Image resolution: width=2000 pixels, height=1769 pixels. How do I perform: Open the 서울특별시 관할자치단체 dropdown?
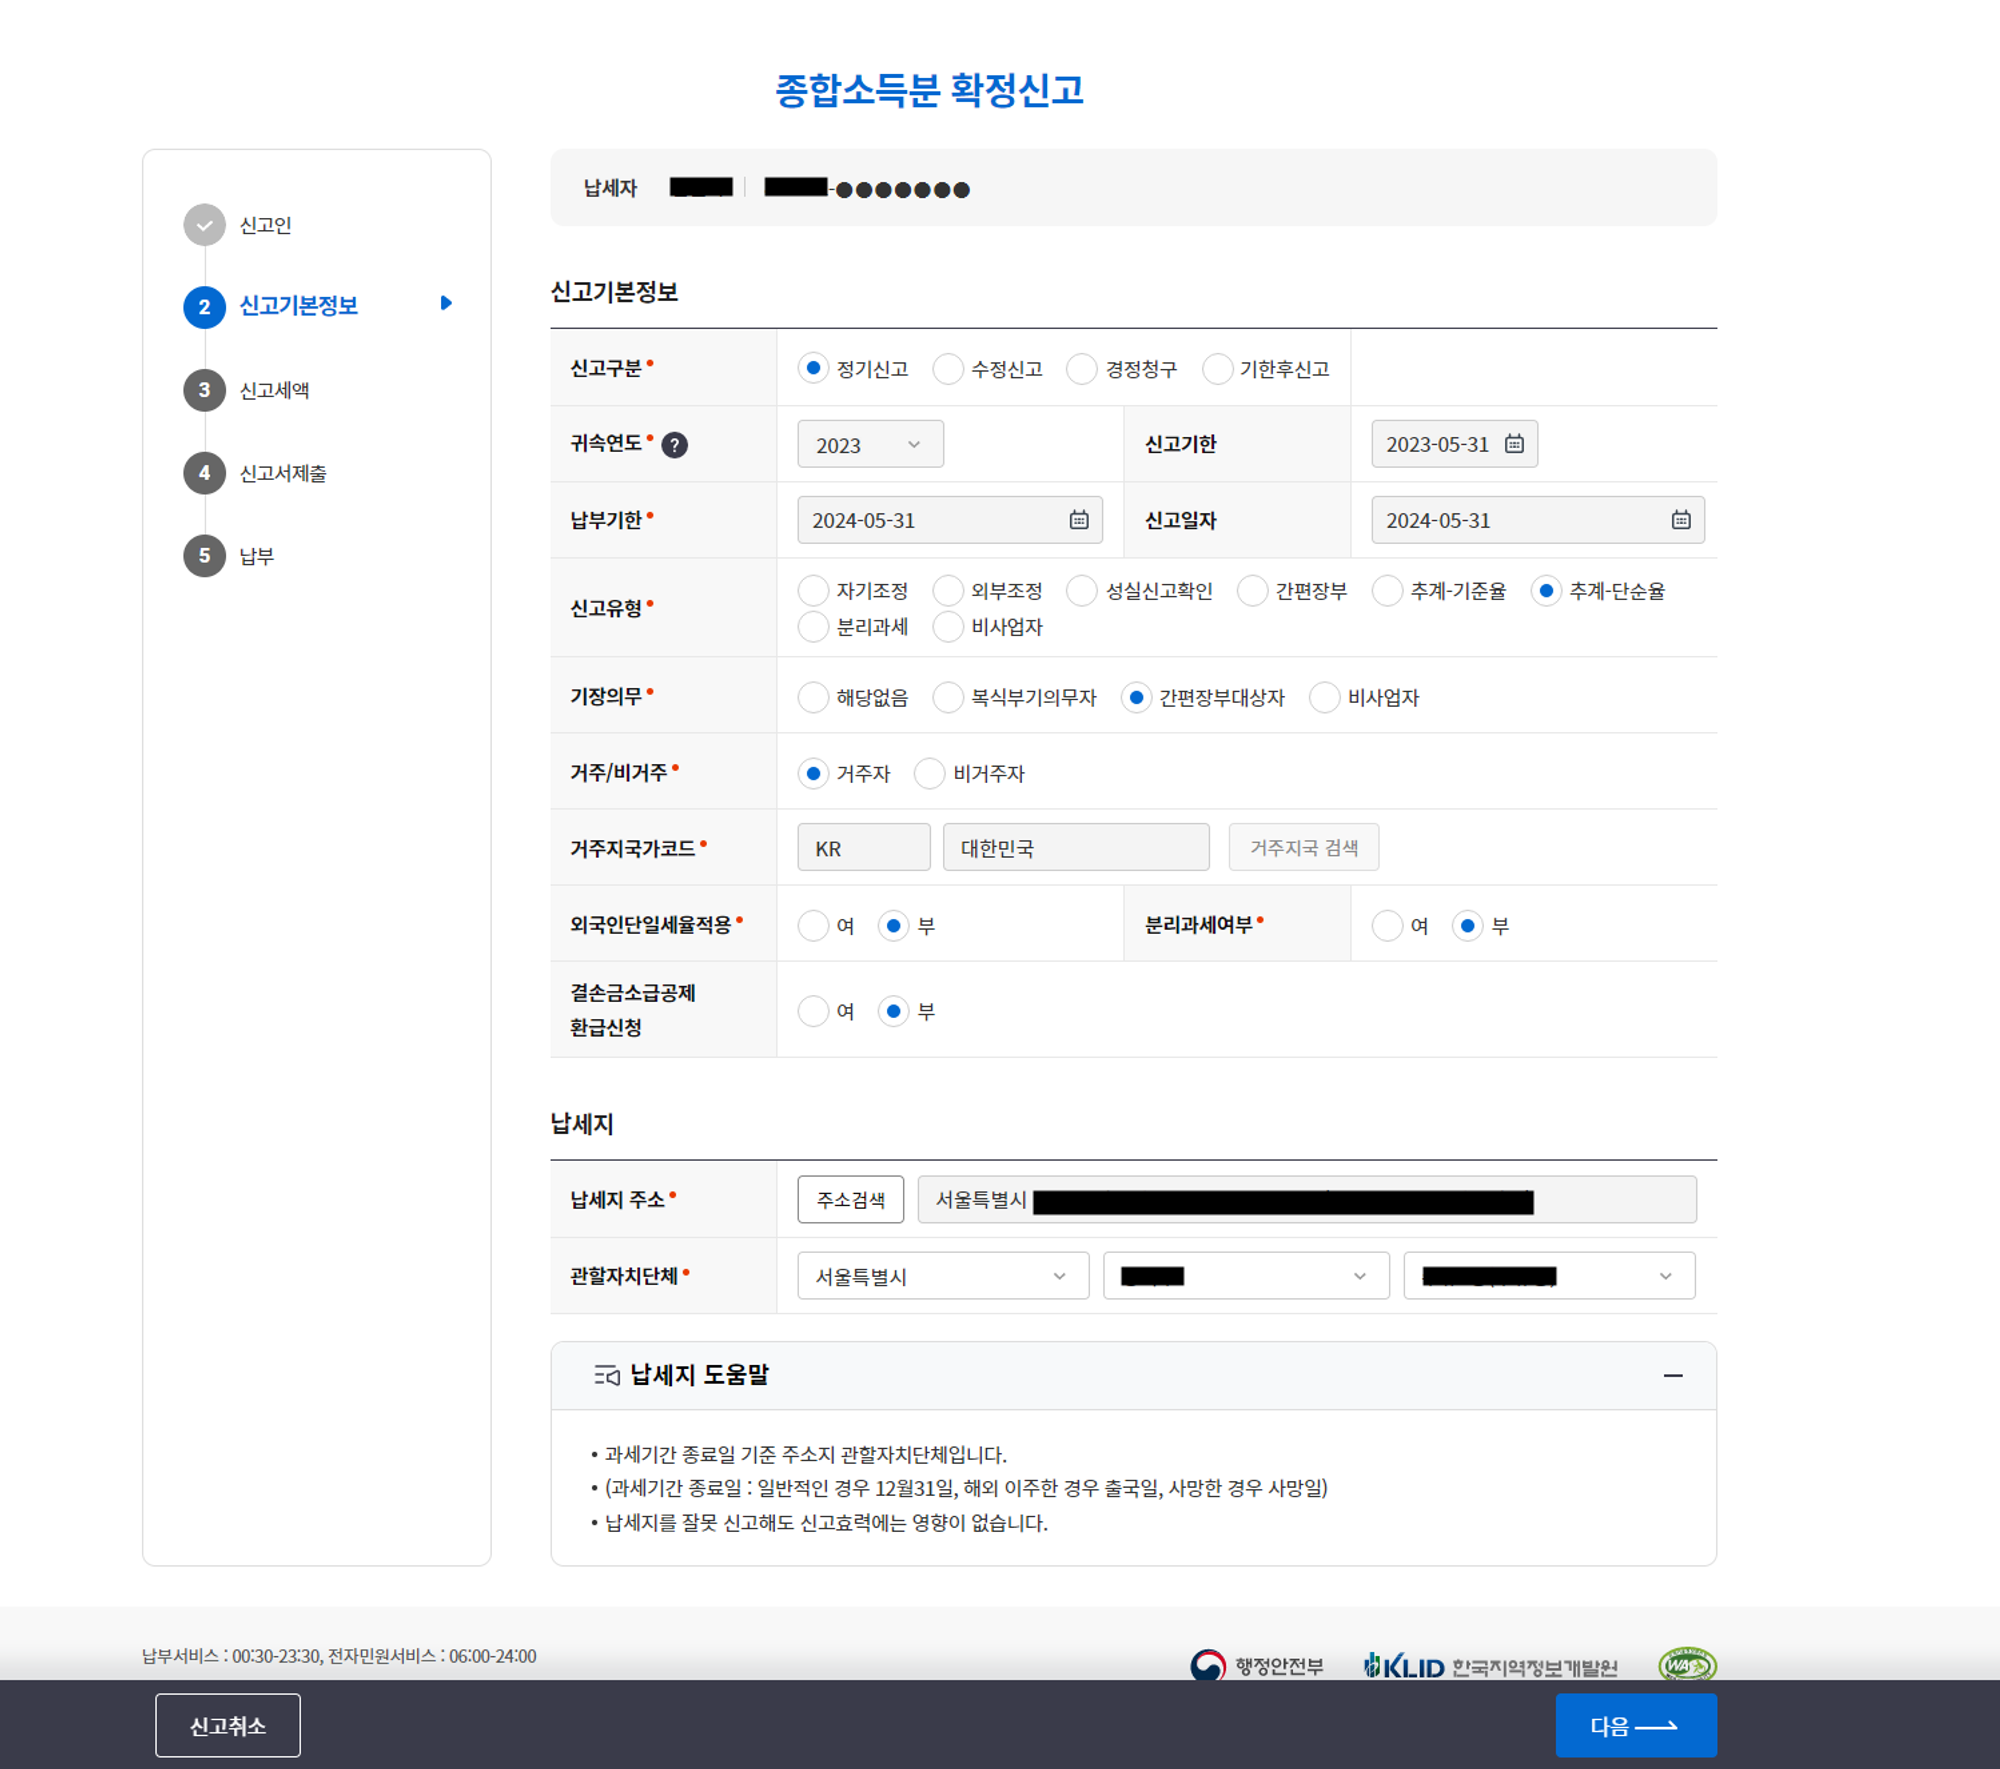pos(943,1276)
